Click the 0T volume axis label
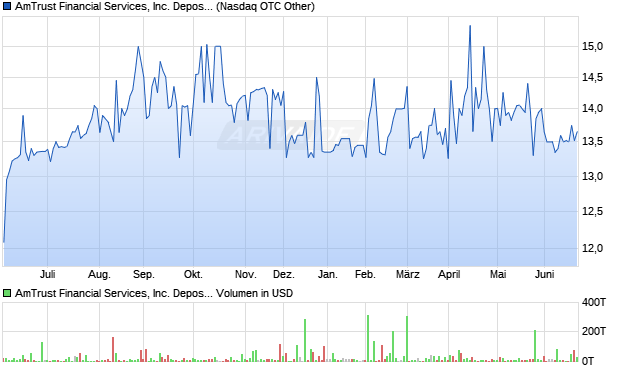The width and height of the screenshot is (620, 371). click(x=588, y=361)
